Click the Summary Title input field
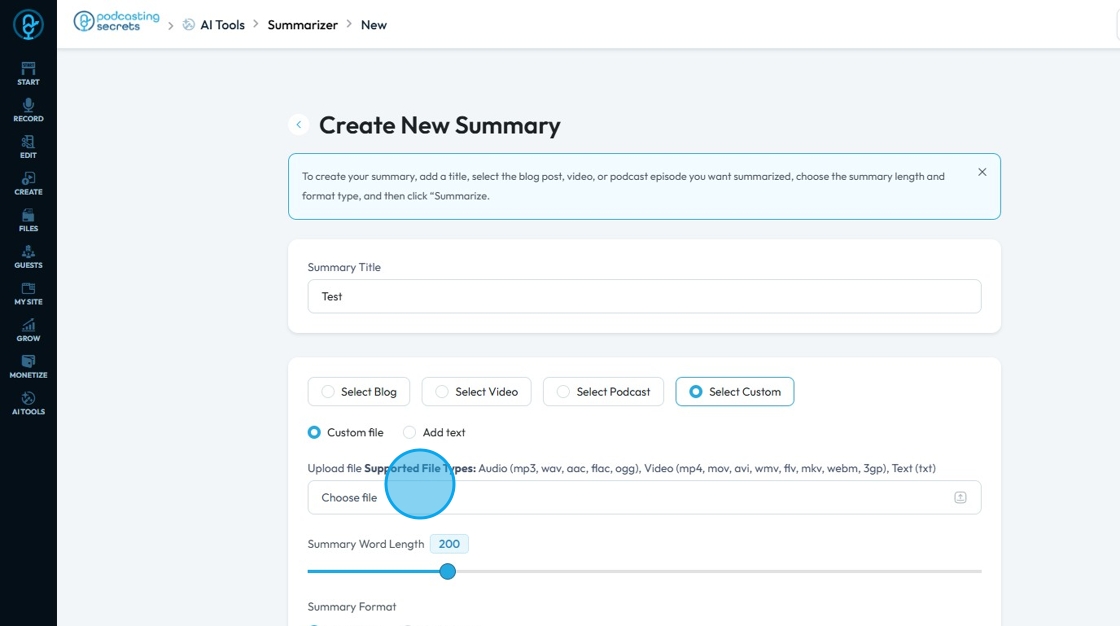 click(644, 296)
